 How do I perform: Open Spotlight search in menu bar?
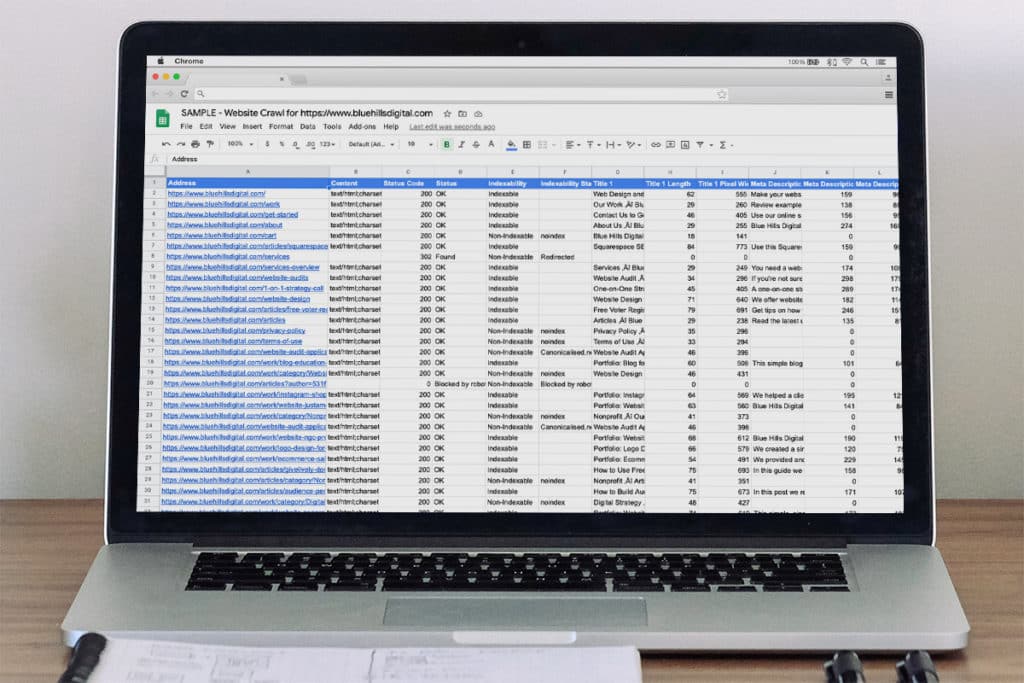[x=864, y=62]
